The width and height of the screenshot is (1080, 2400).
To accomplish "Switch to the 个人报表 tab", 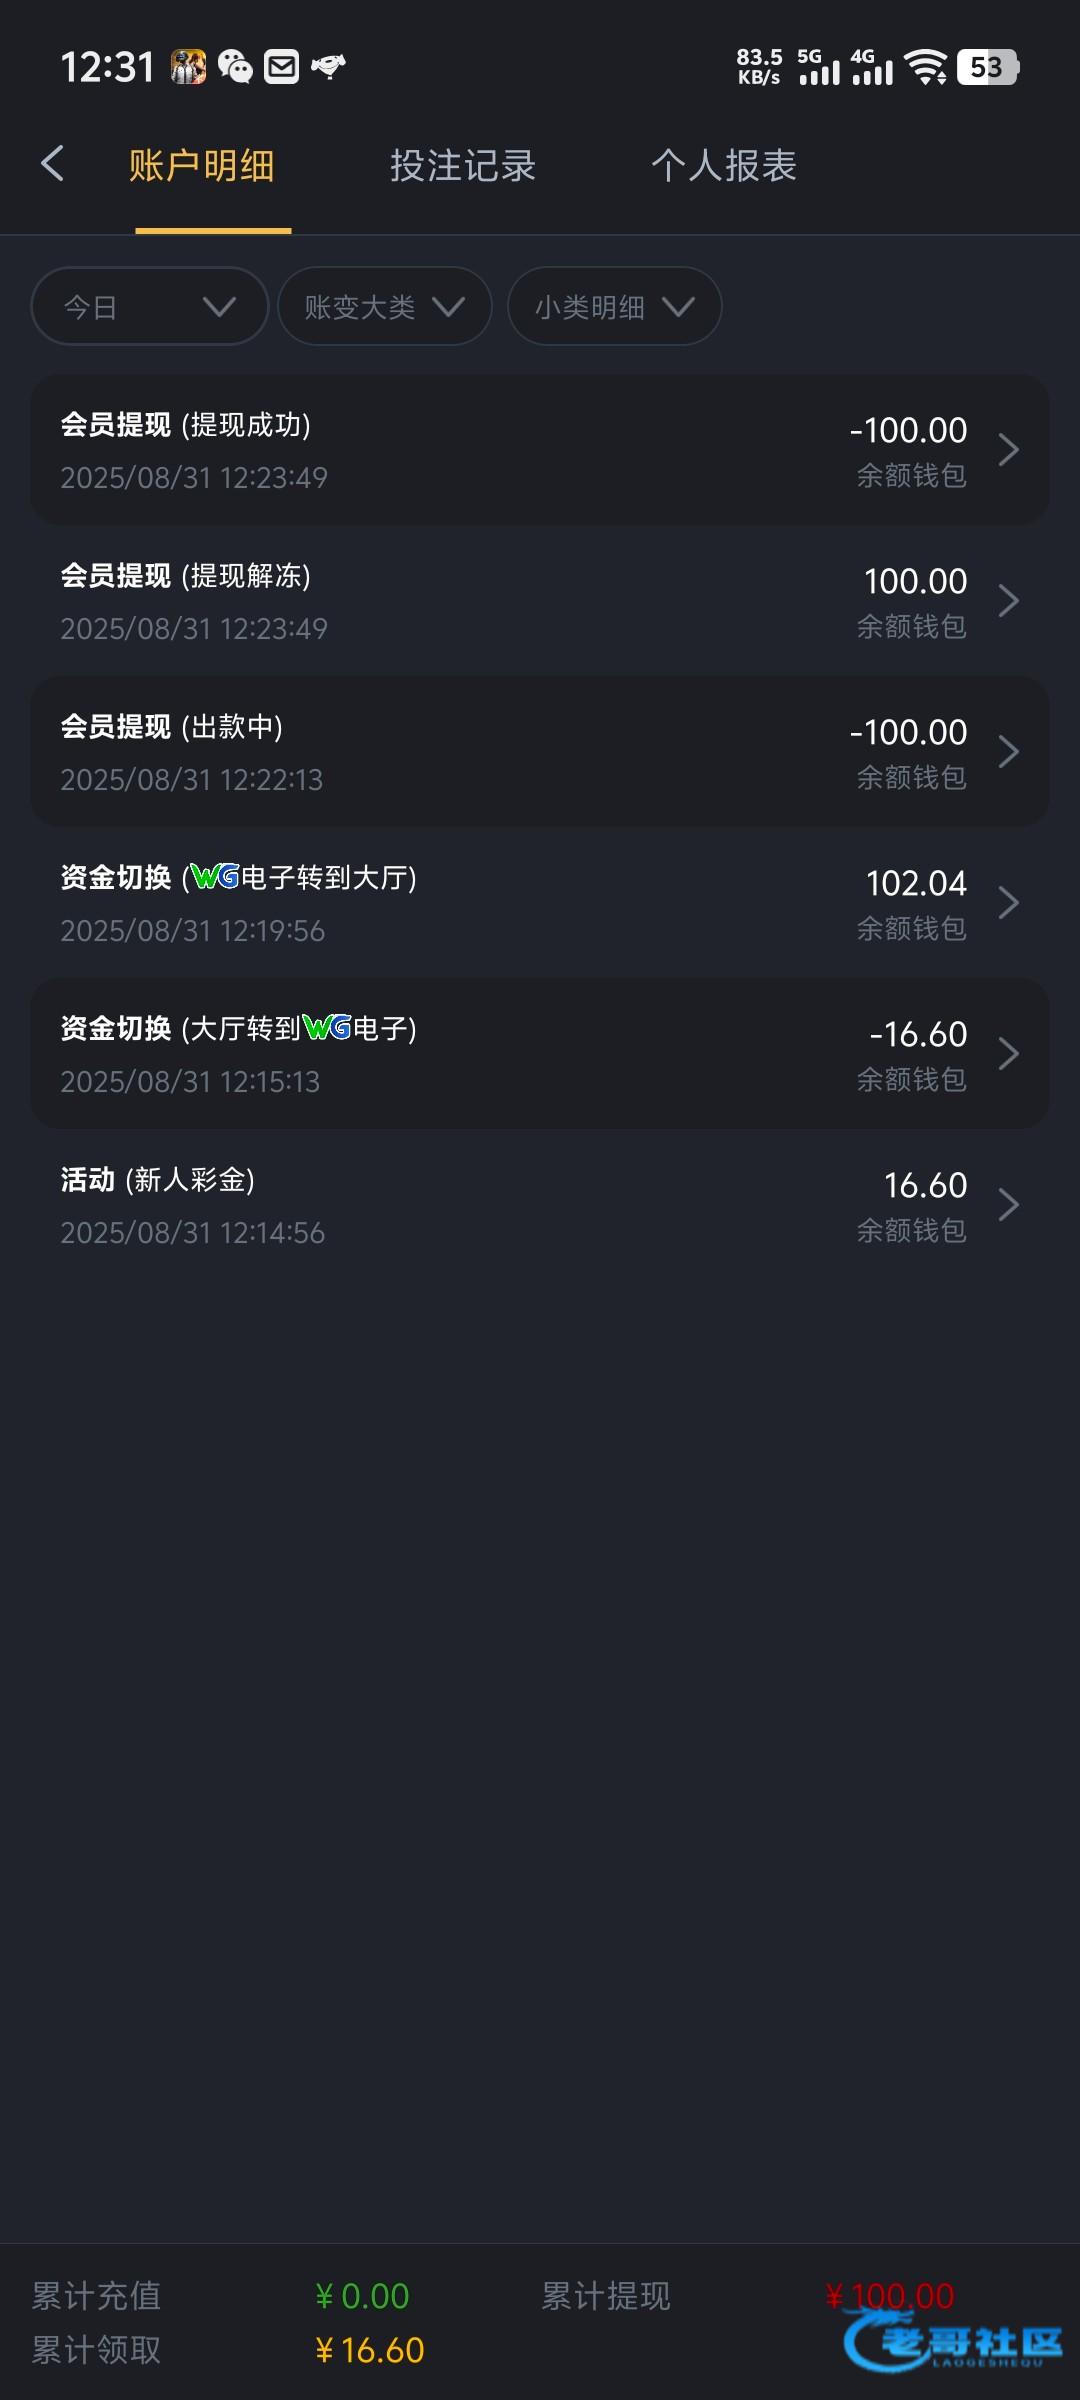I will point(724,166).
